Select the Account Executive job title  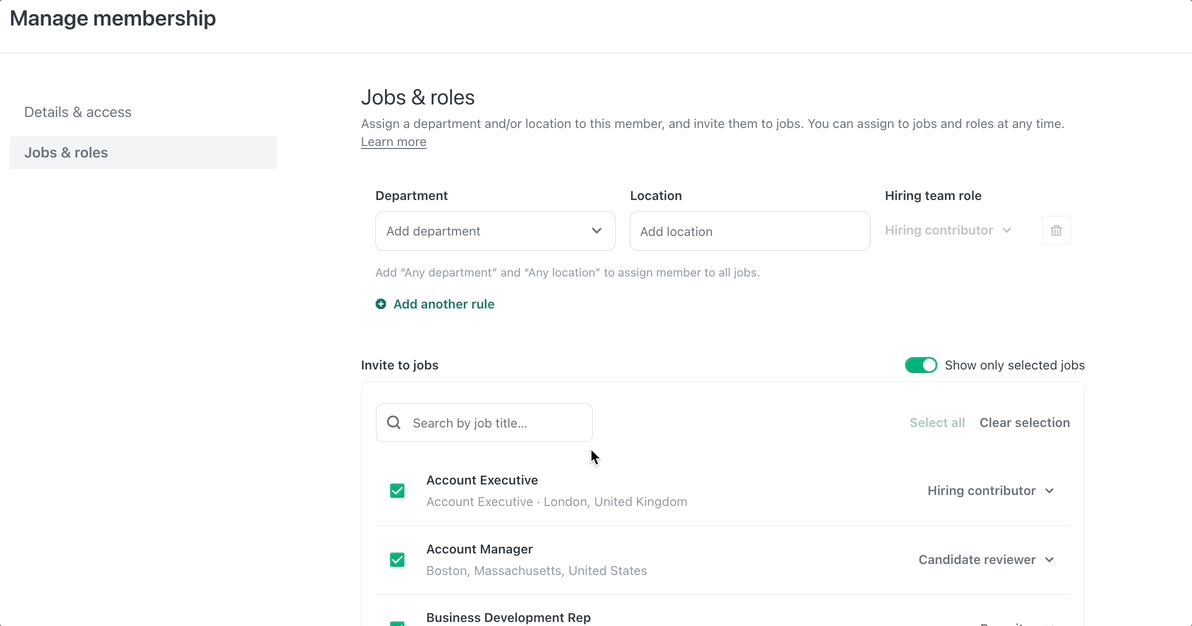482,480
